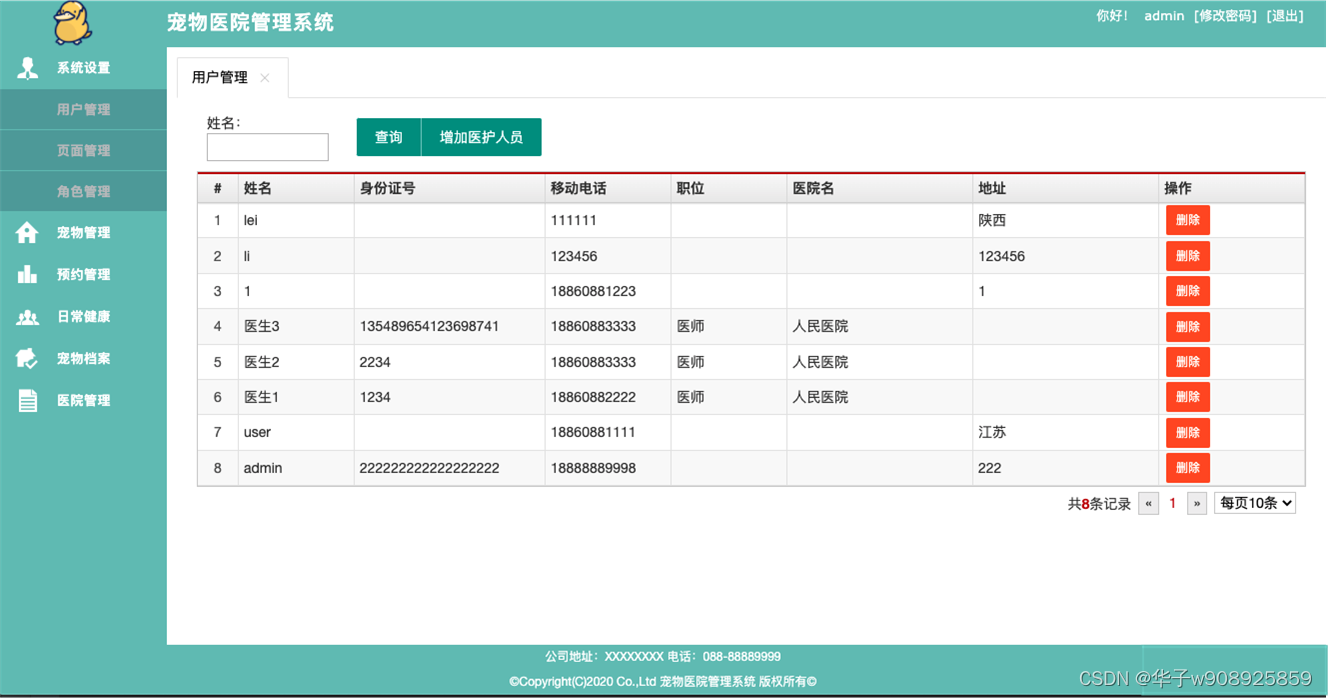Click the 医院管理 document icon

(x=27, y=401)
